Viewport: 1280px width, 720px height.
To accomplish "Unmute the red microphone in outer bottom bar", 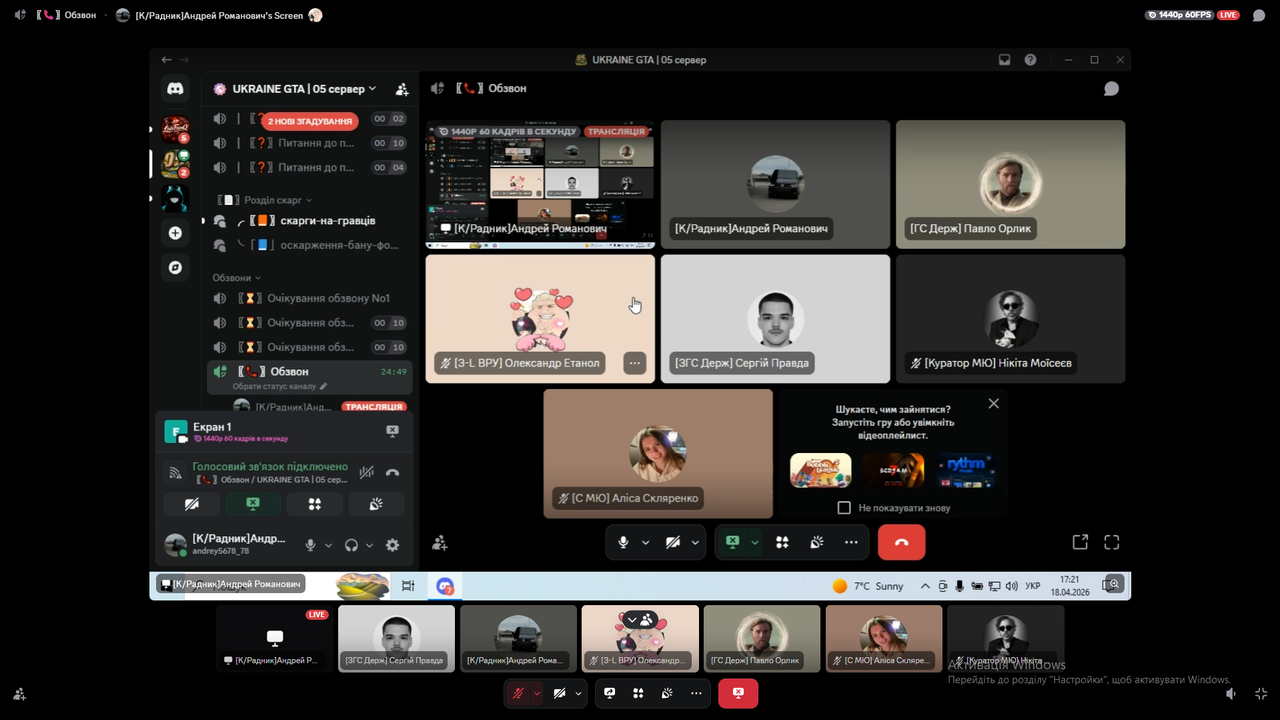I will click(x=518, y=693).
